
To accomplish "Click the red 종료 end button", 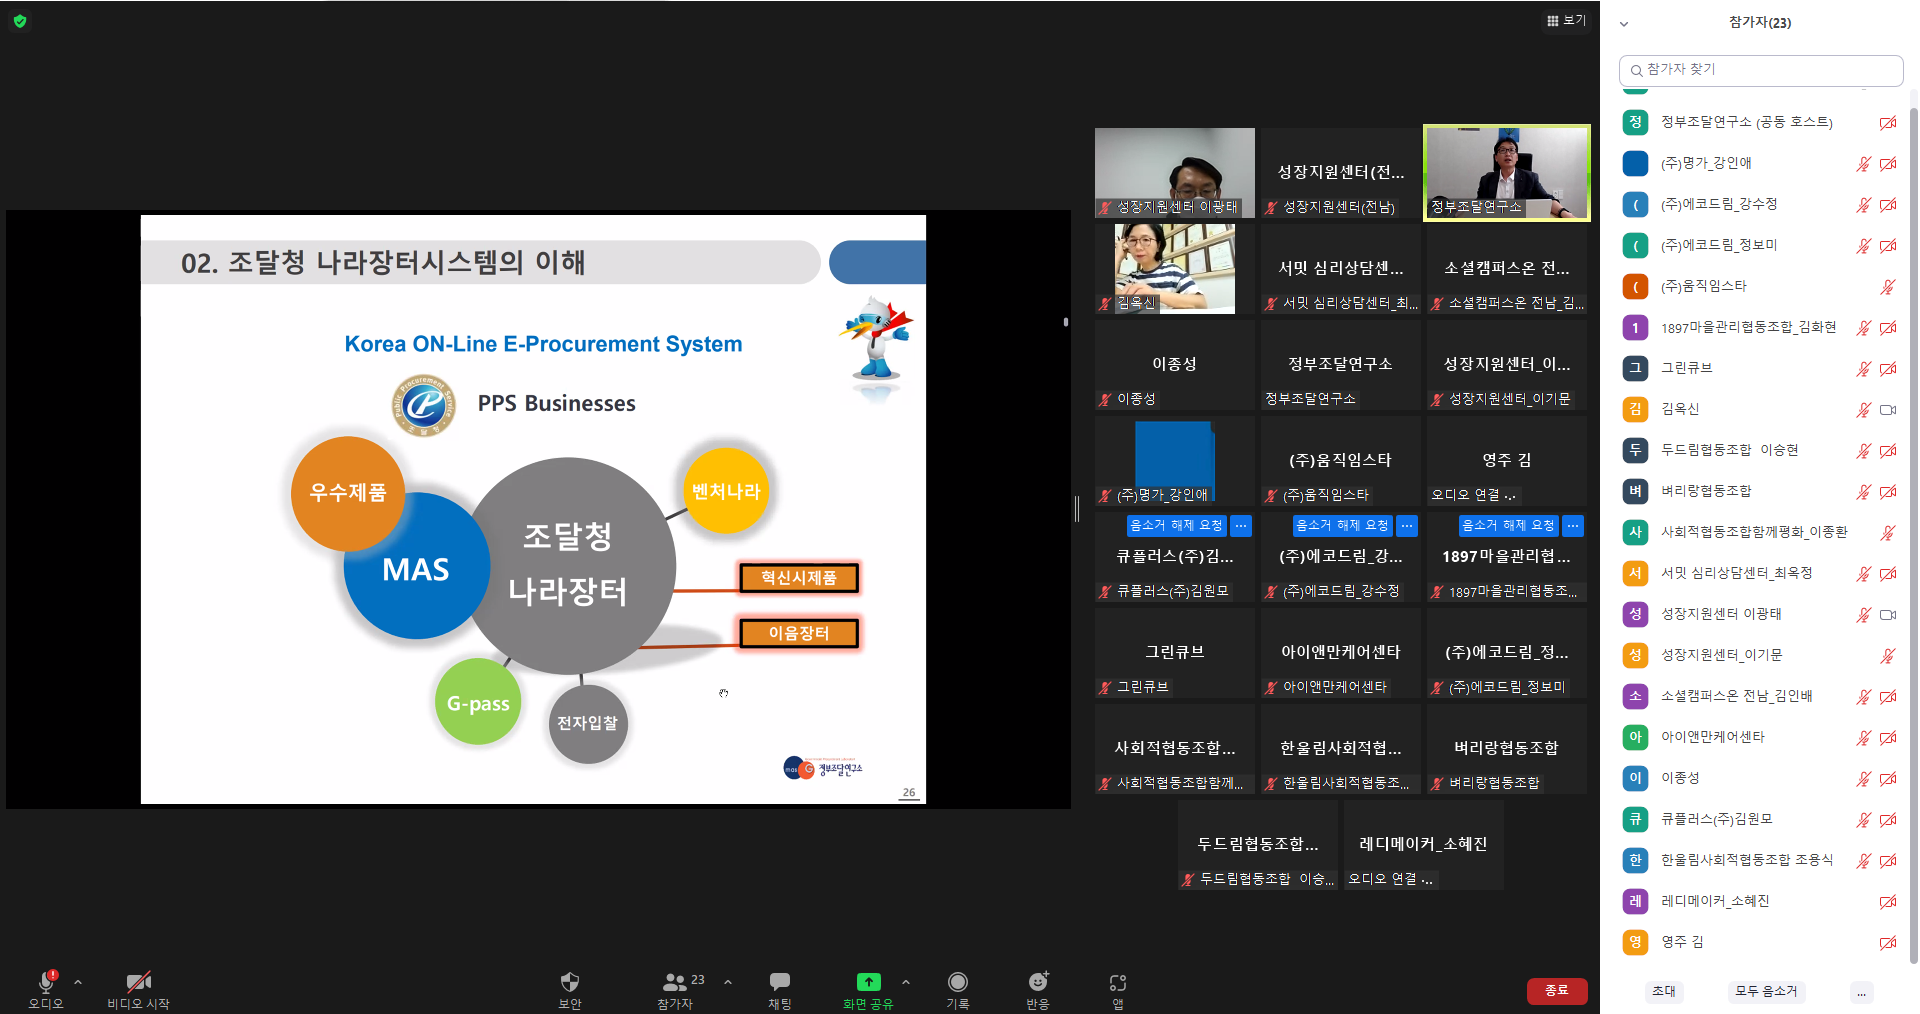I will pyautogui.click(x=1557, y=990).
